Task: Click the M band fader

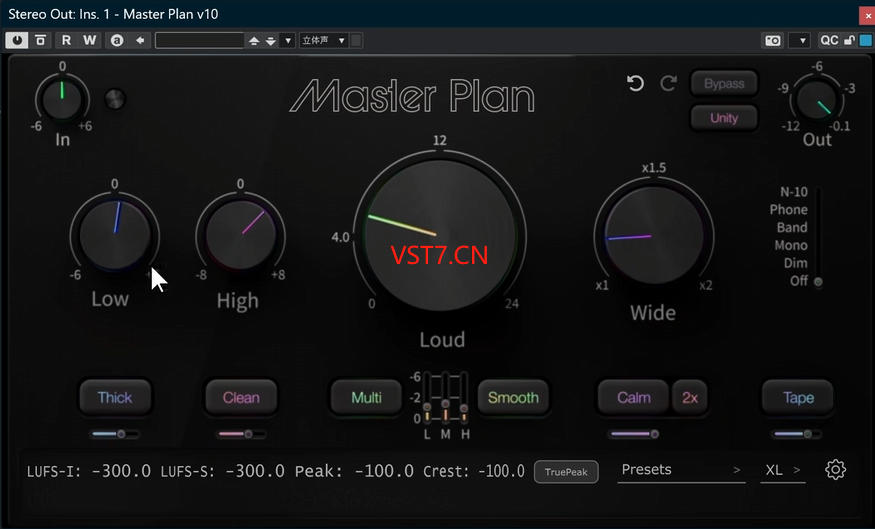Action: [445, 398]
